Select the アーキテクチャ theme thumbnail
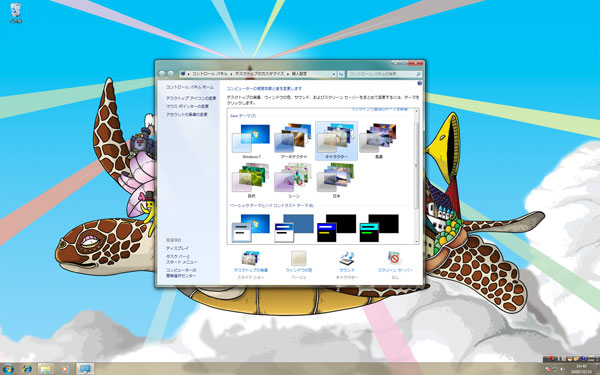 pos(294,141)
